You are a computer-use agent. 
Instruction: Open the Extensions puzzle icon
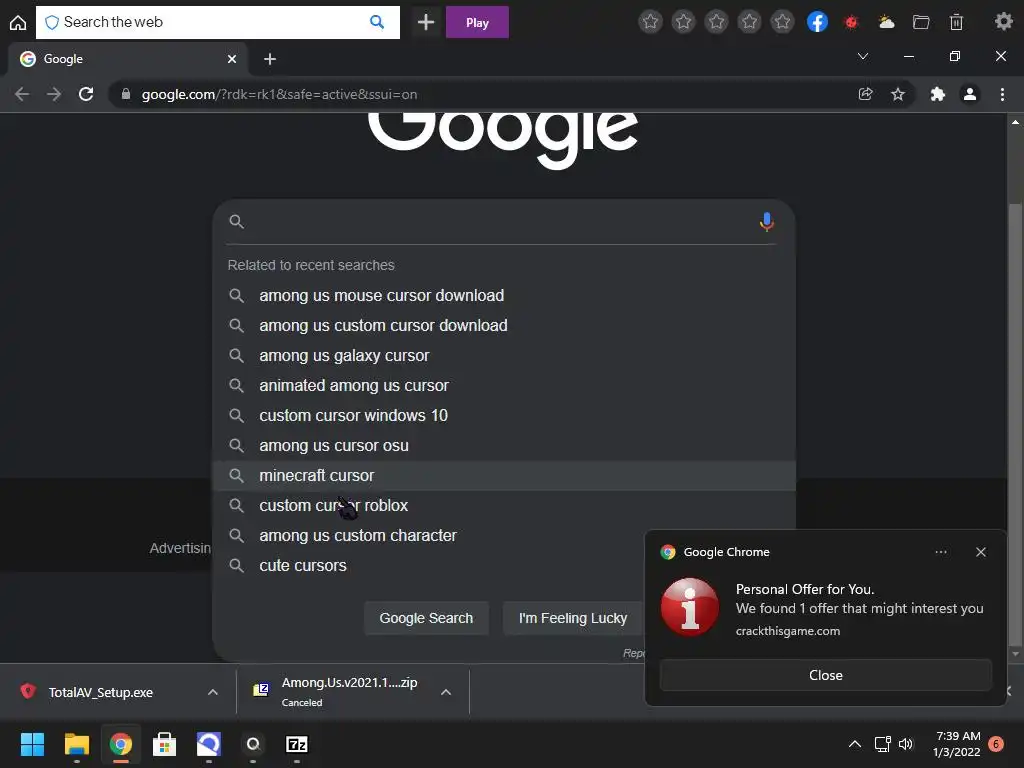[938, 94]
